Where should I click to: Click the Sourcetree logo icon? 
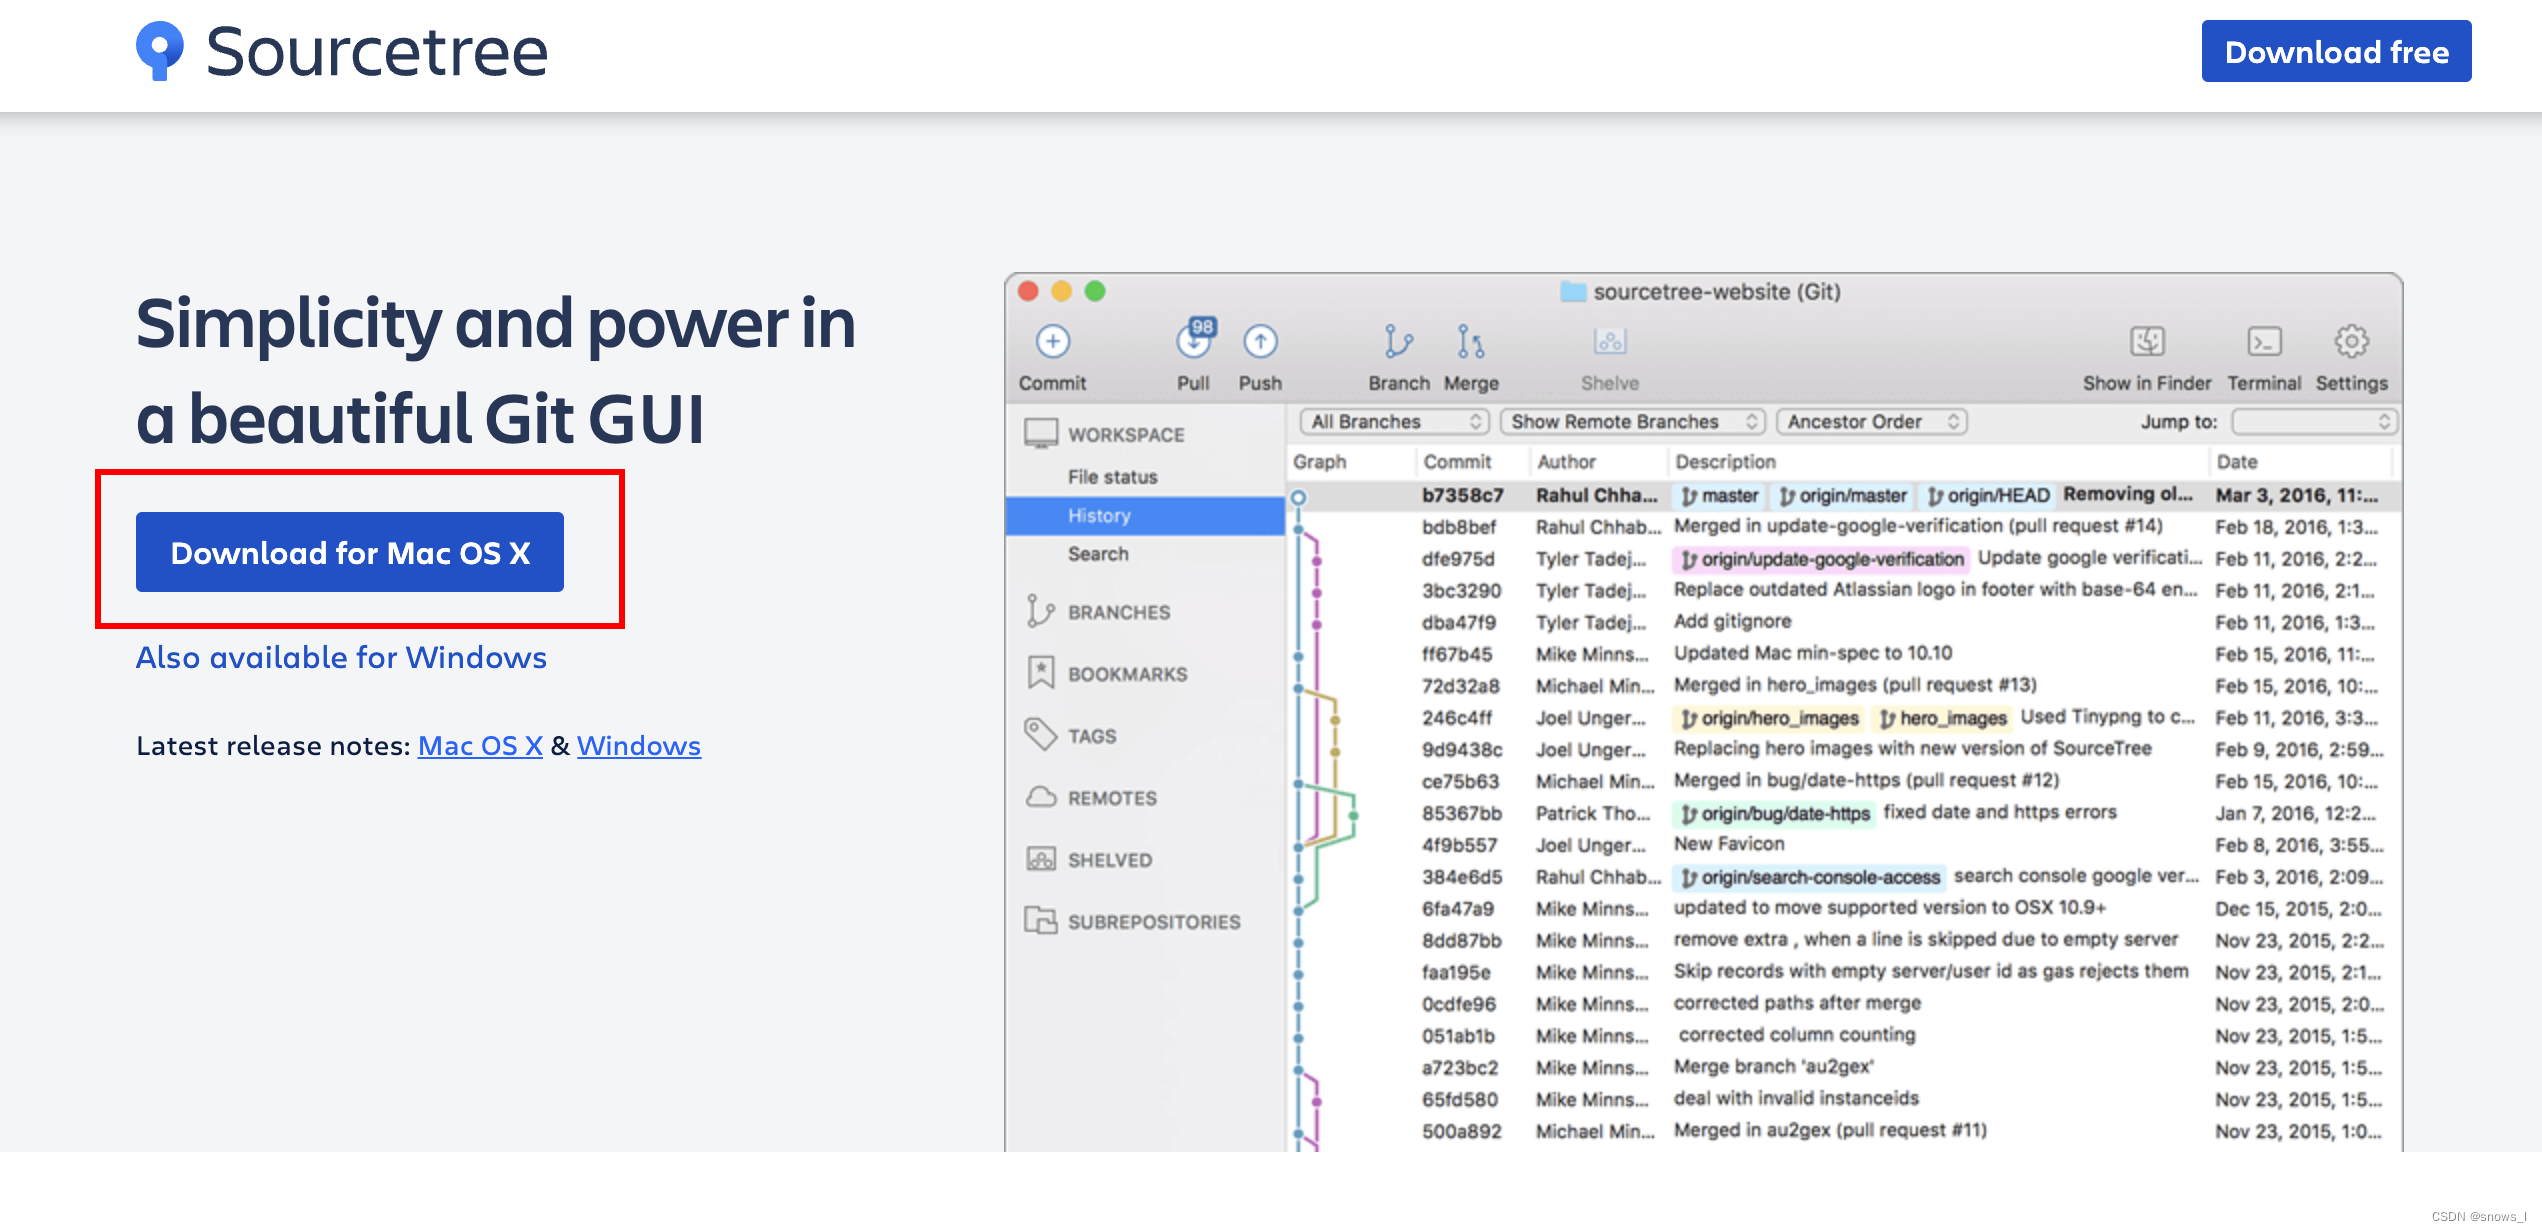click(x=159, y=50)
